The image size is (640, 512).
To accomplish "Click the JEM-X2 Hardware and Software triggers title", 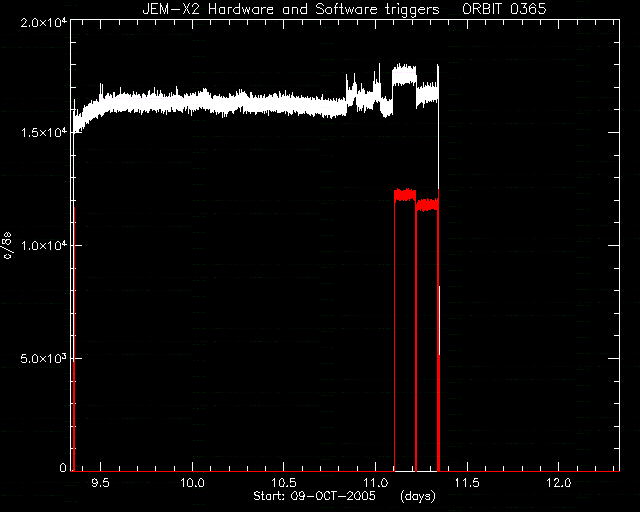I will (291, 9).
